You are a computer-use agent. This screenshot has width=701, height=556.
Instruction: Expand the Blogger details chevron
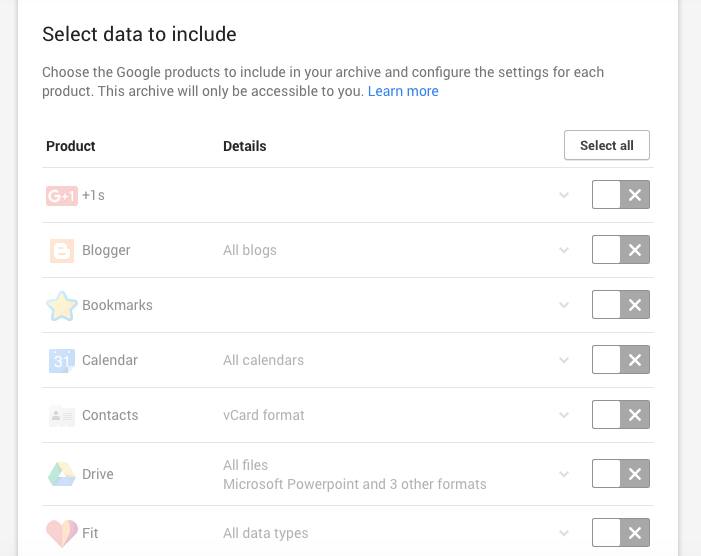pos(565,250)
